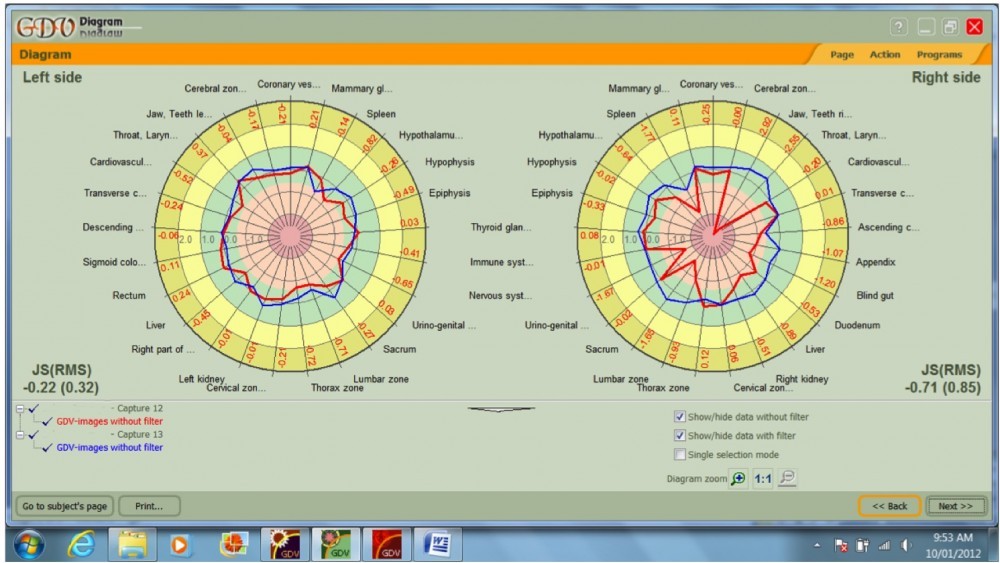
Task: Click the Blind gut label
Action: coord(875,295)
